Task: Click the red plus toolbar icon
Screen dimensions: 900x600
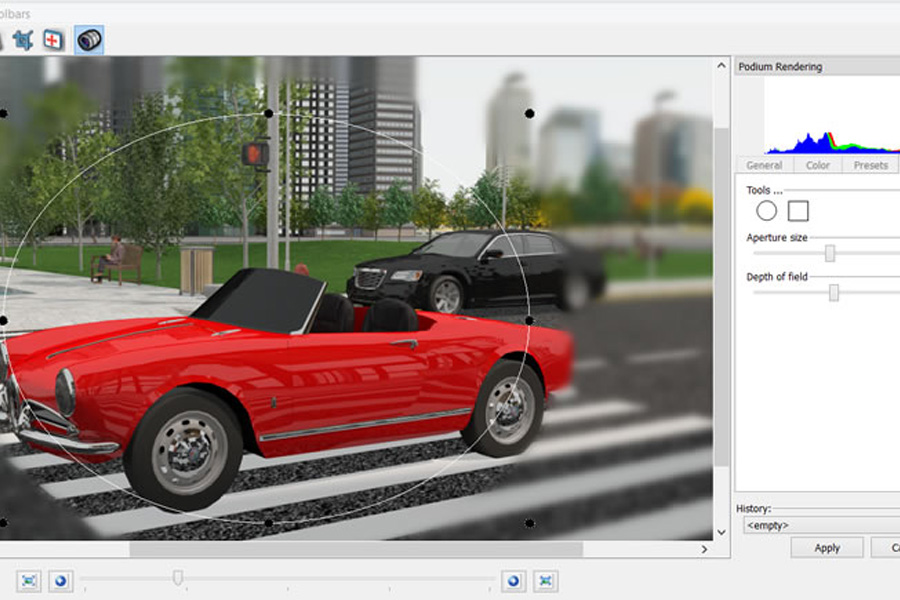Action: coord(54,40)
